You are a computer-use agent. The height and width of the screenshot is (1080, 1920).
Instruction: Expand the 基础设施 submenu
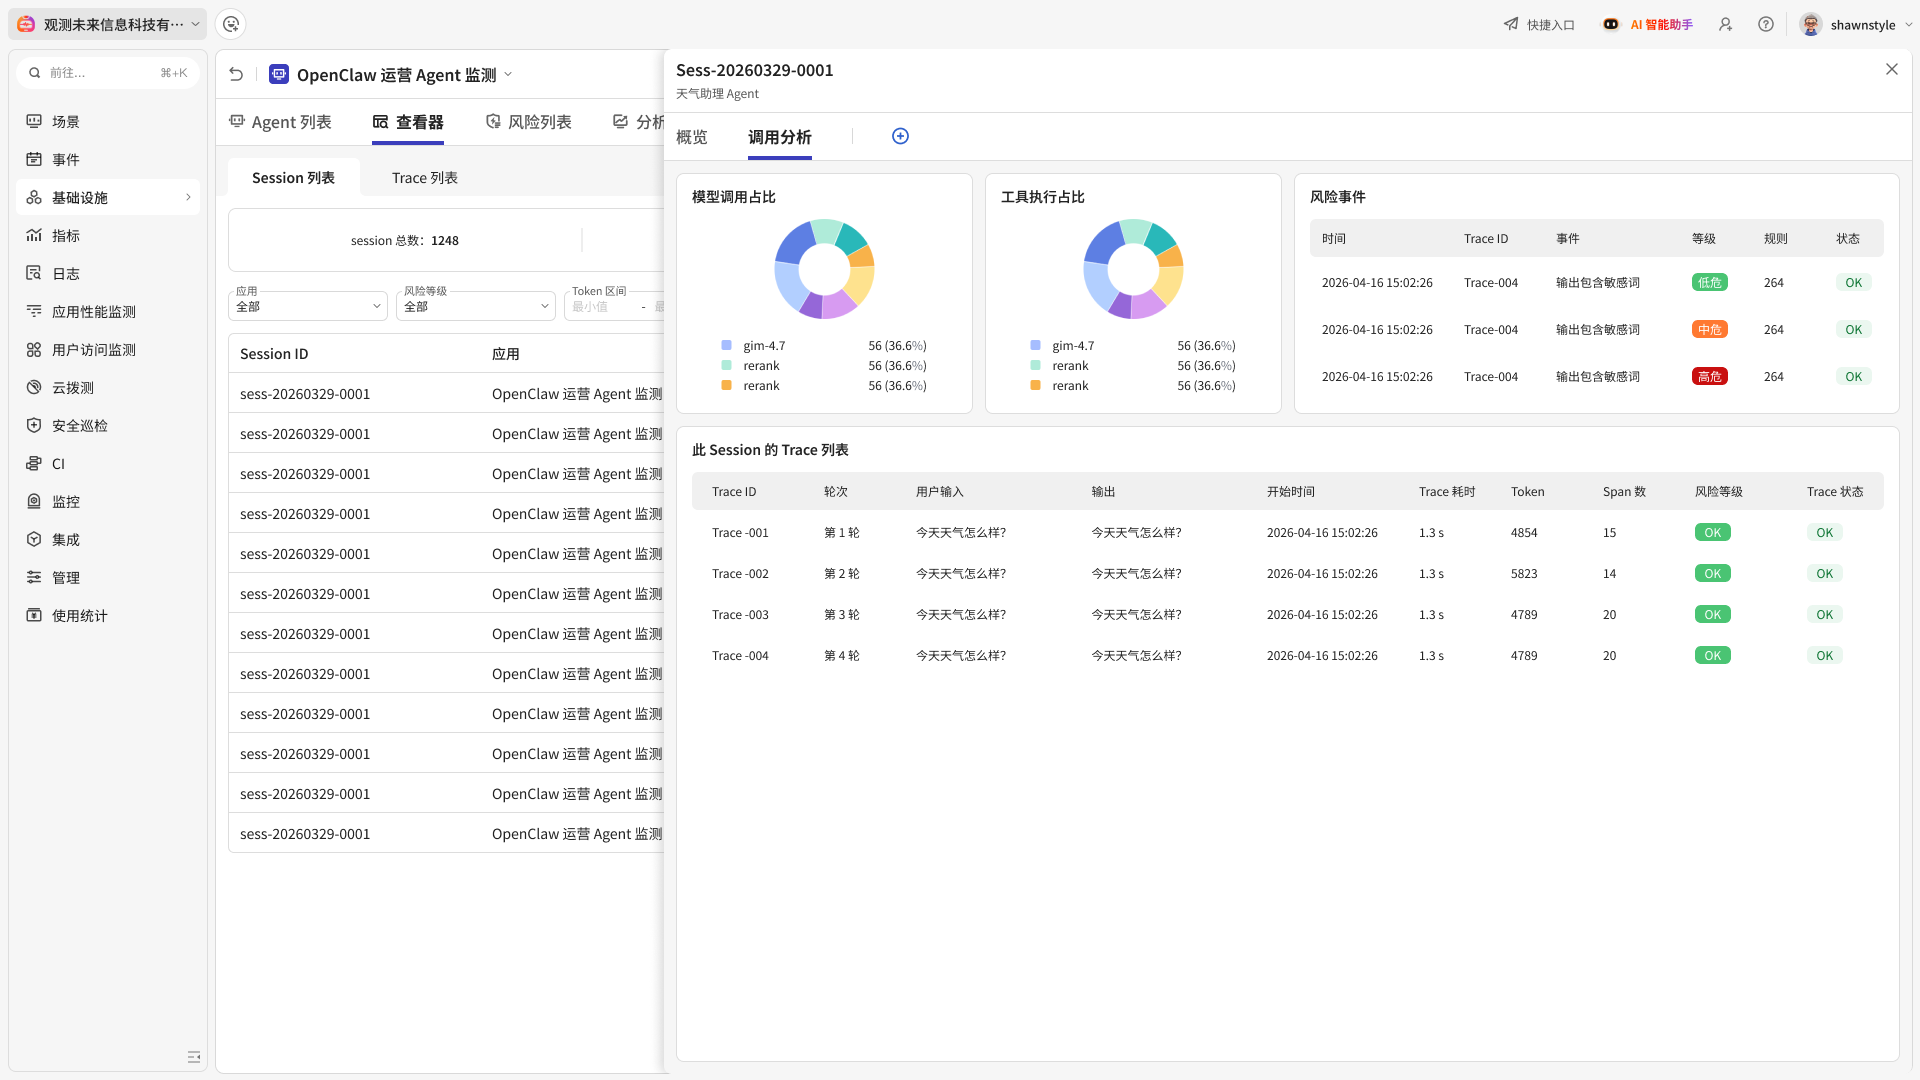point(108,197)
